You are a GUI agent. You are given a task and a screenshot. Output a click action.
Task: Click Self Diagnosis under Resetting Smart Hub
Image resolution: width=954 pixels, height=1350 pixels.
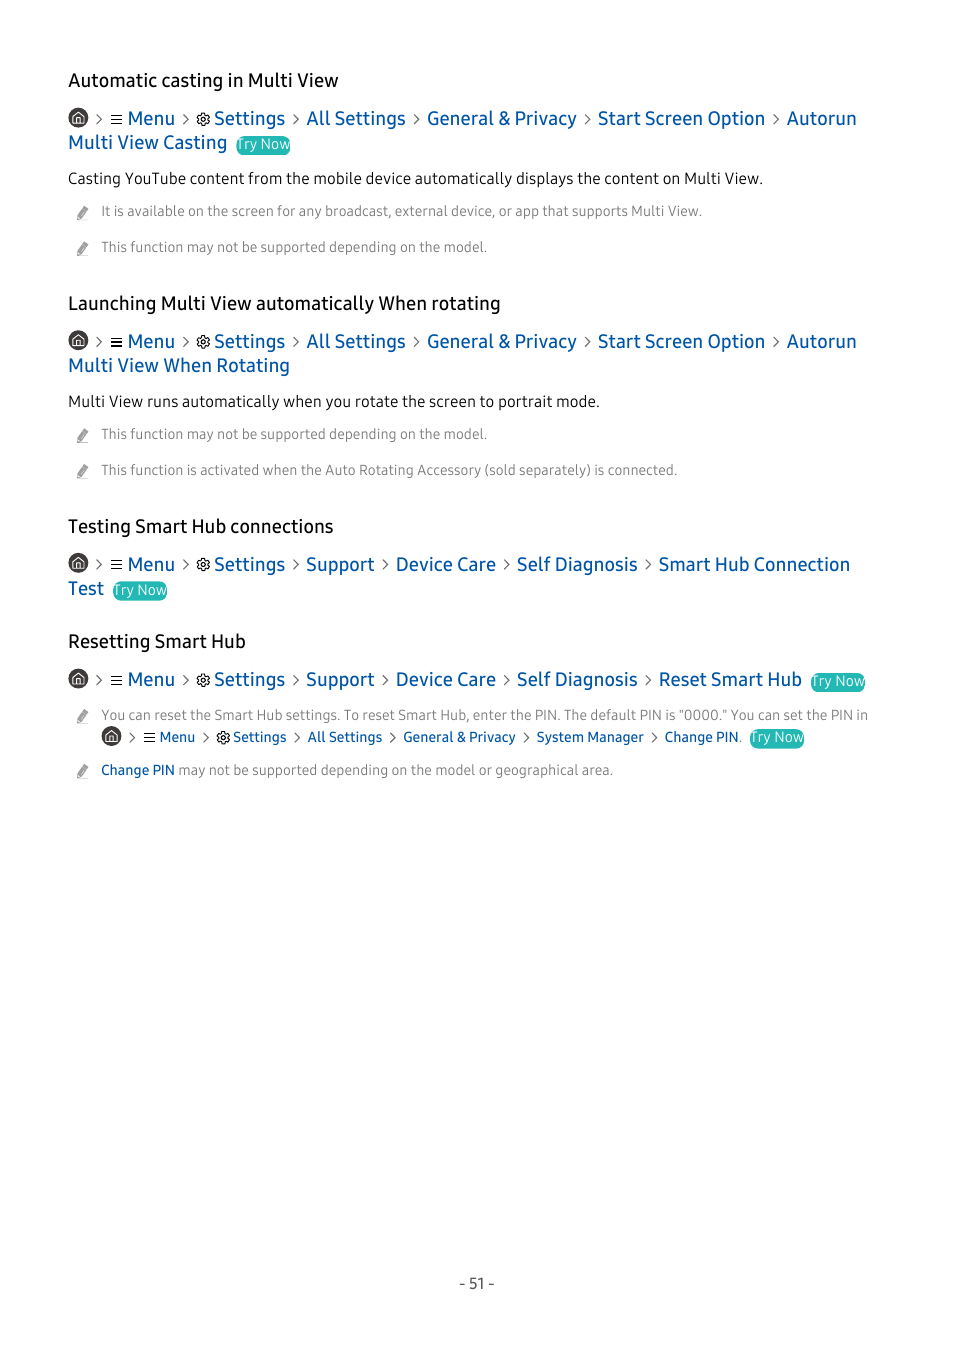[577, 680]
